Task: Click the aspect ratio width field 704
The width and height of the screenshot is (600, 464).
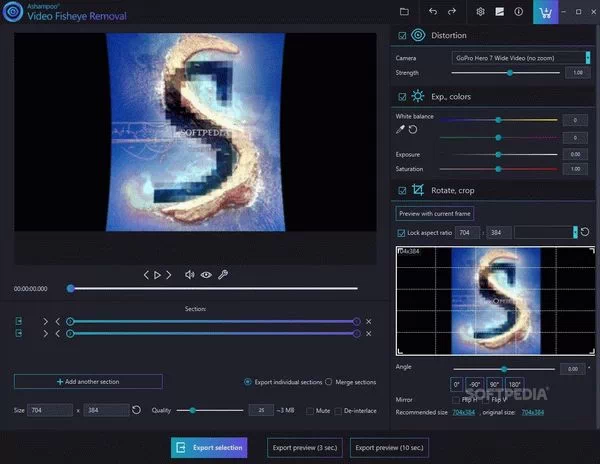Action: 467,232
